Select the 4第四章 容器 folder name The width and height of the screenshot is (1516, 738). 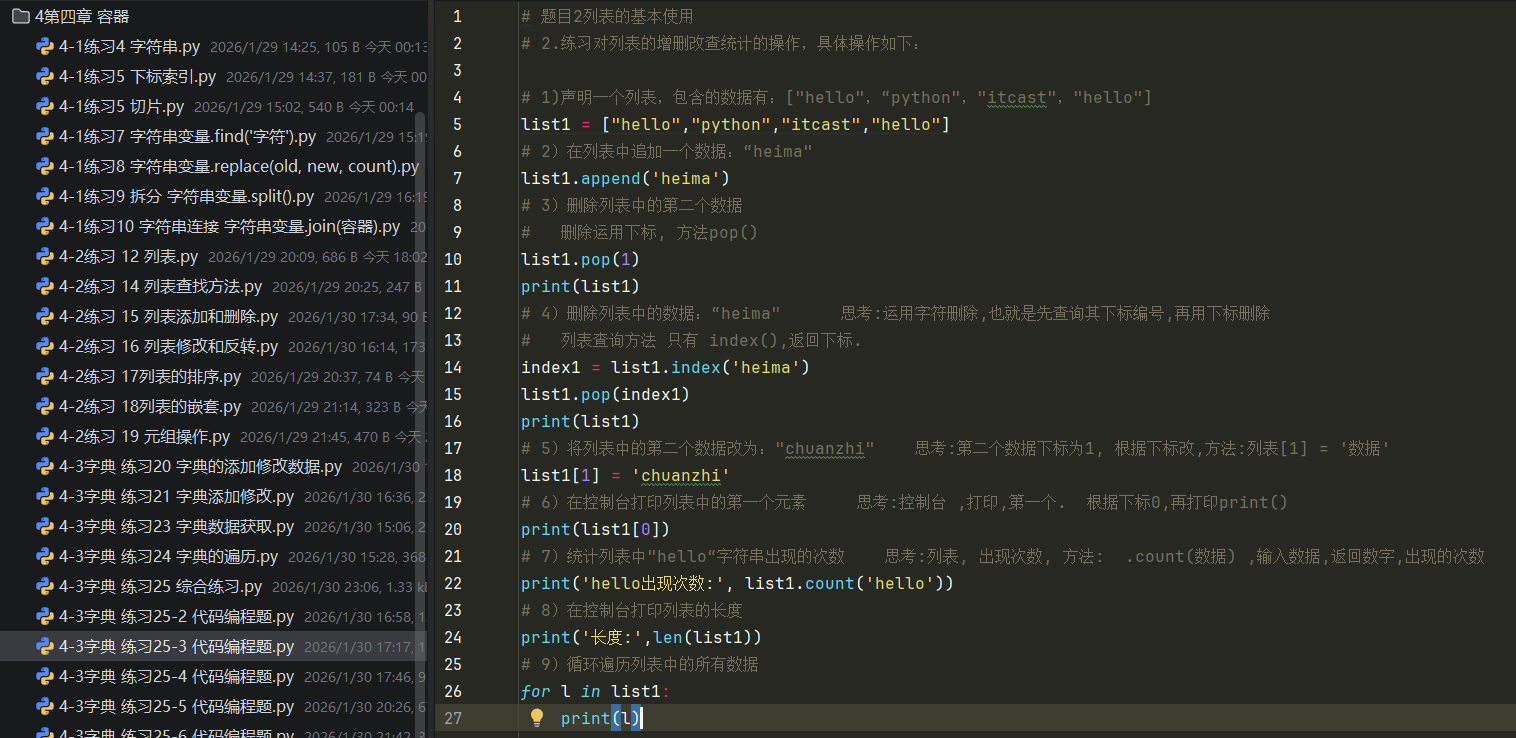[x=82, y=16]
